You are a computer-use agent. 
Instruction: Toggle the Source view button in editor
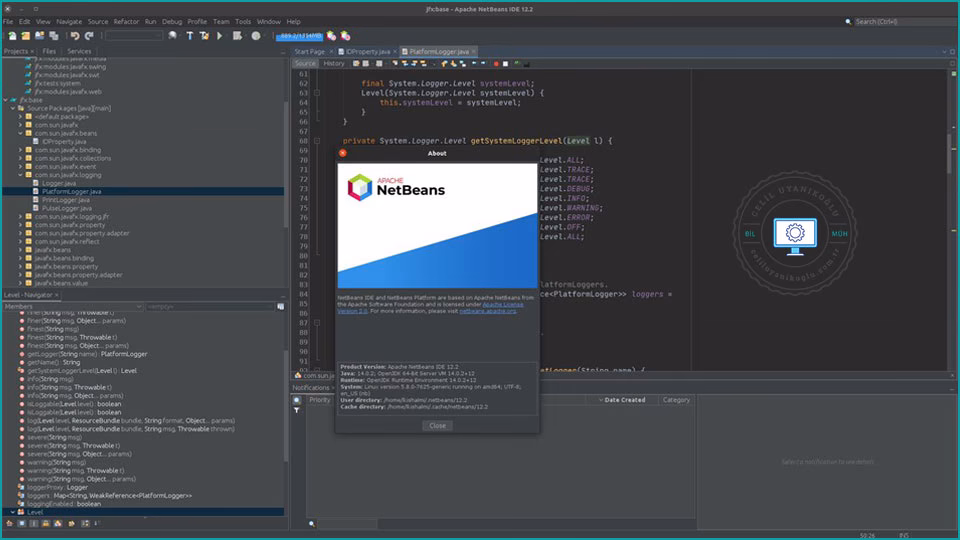(x=304, y=64)
